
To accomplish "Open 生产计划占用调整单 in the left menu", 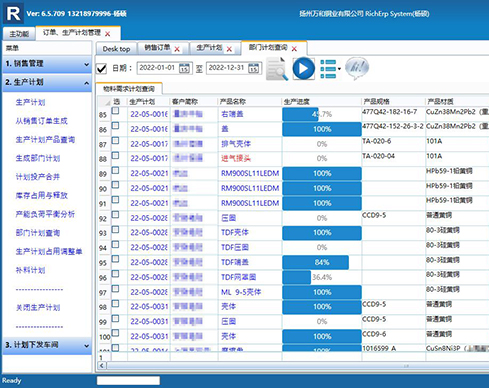I will (x=49, y=251).
